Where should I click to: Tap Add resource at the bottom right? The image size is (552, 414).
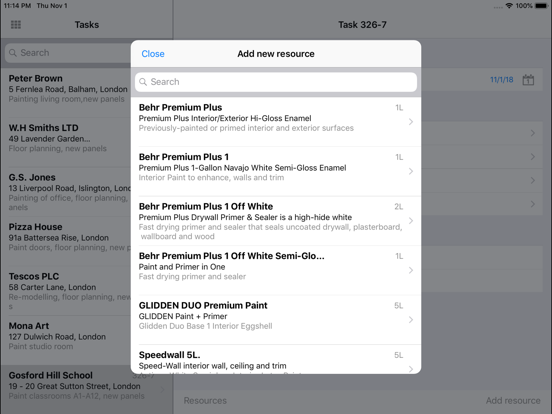(513, 400)
